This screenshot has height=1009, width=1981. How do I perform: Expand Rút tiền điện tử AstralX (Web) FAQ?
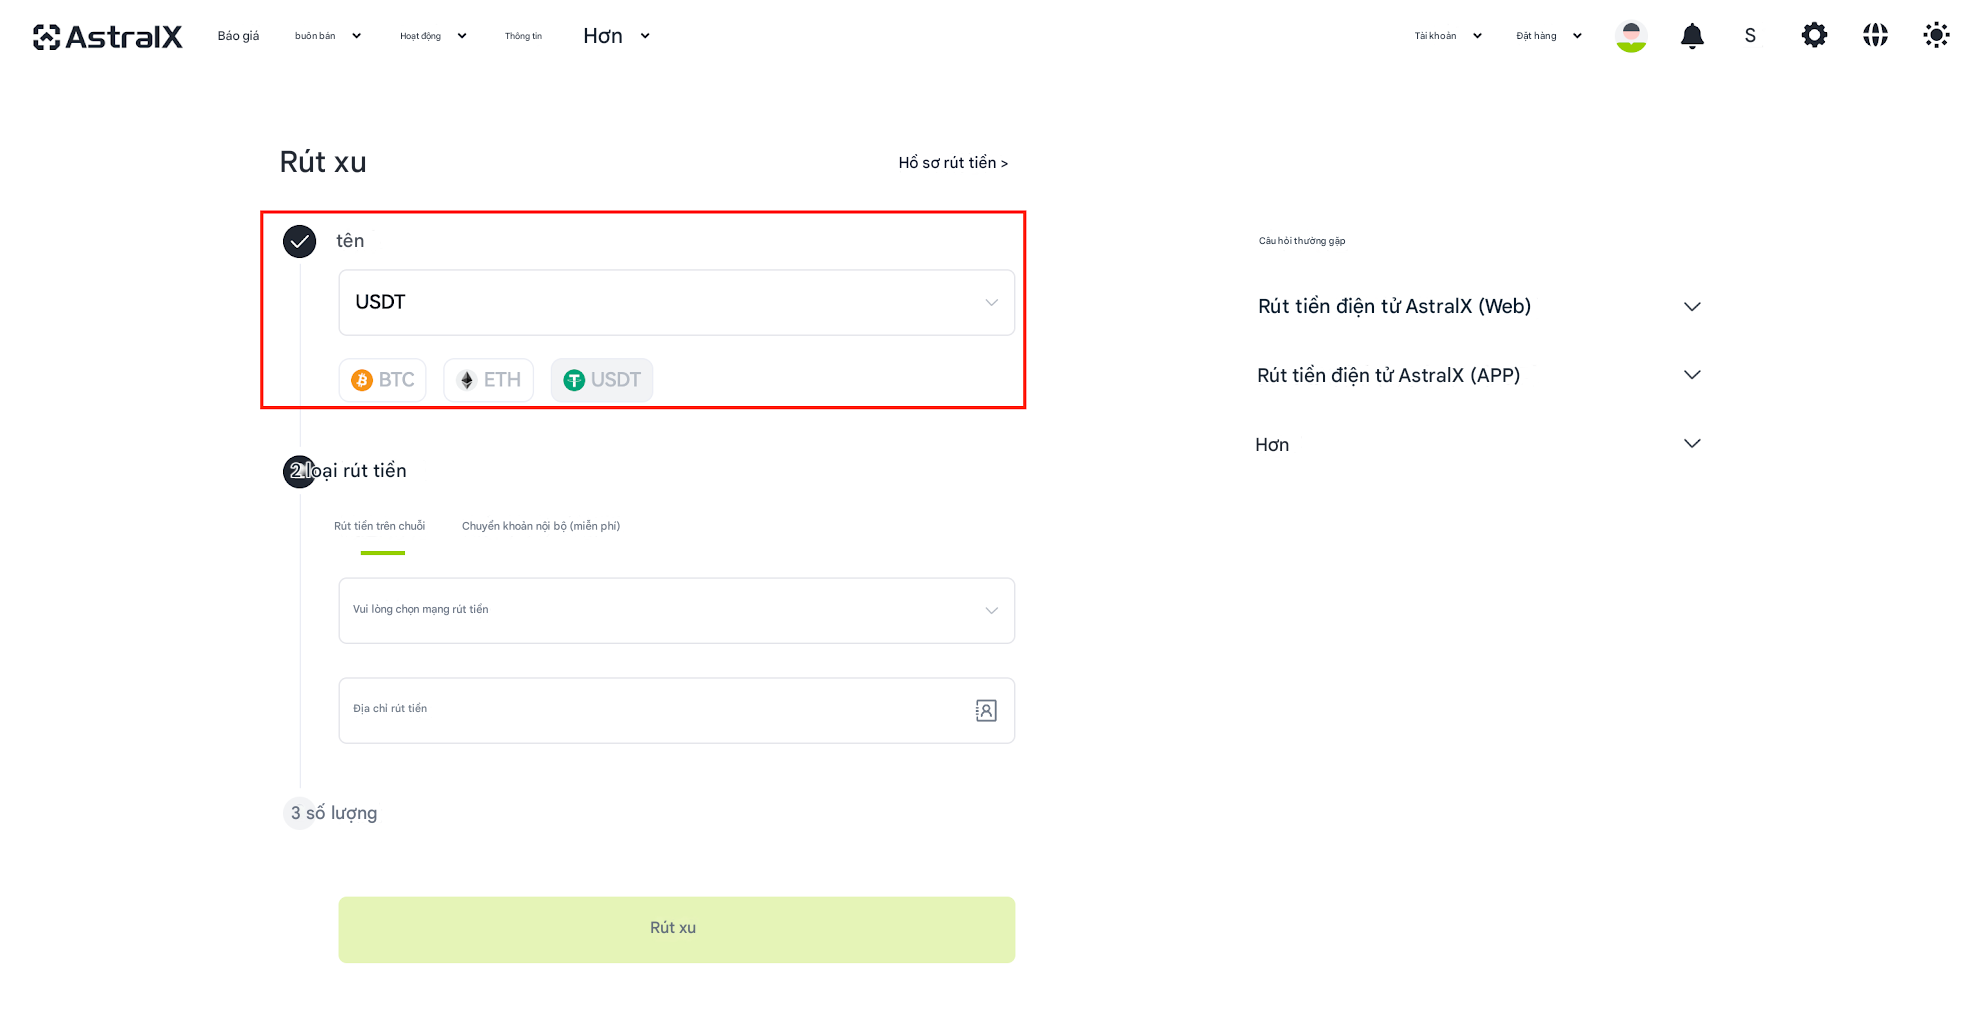point(1479,306)
